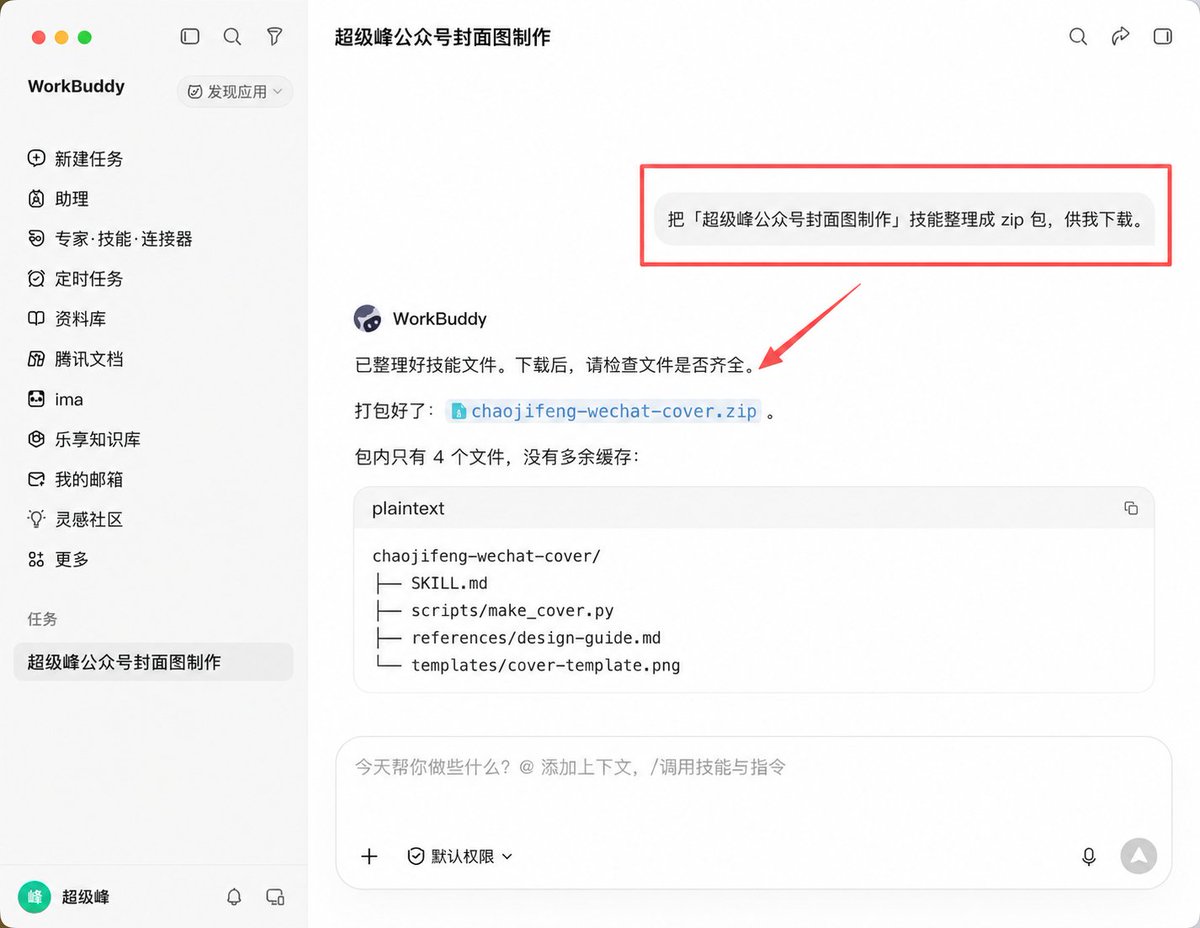The height and width of the screenshot is (928, 1200).
Task: Open notifications bell icon
Action: 234,897
